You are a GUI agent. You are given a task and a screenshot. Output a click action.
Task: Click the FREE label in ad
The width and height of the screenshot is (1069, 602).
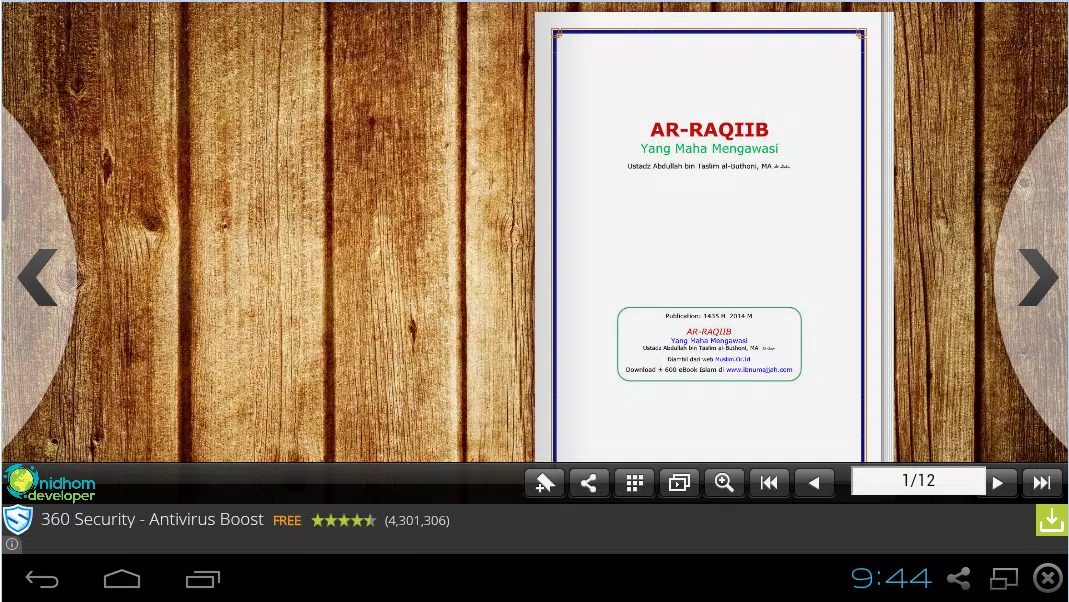pyautogui.click(x=287, y=521)
